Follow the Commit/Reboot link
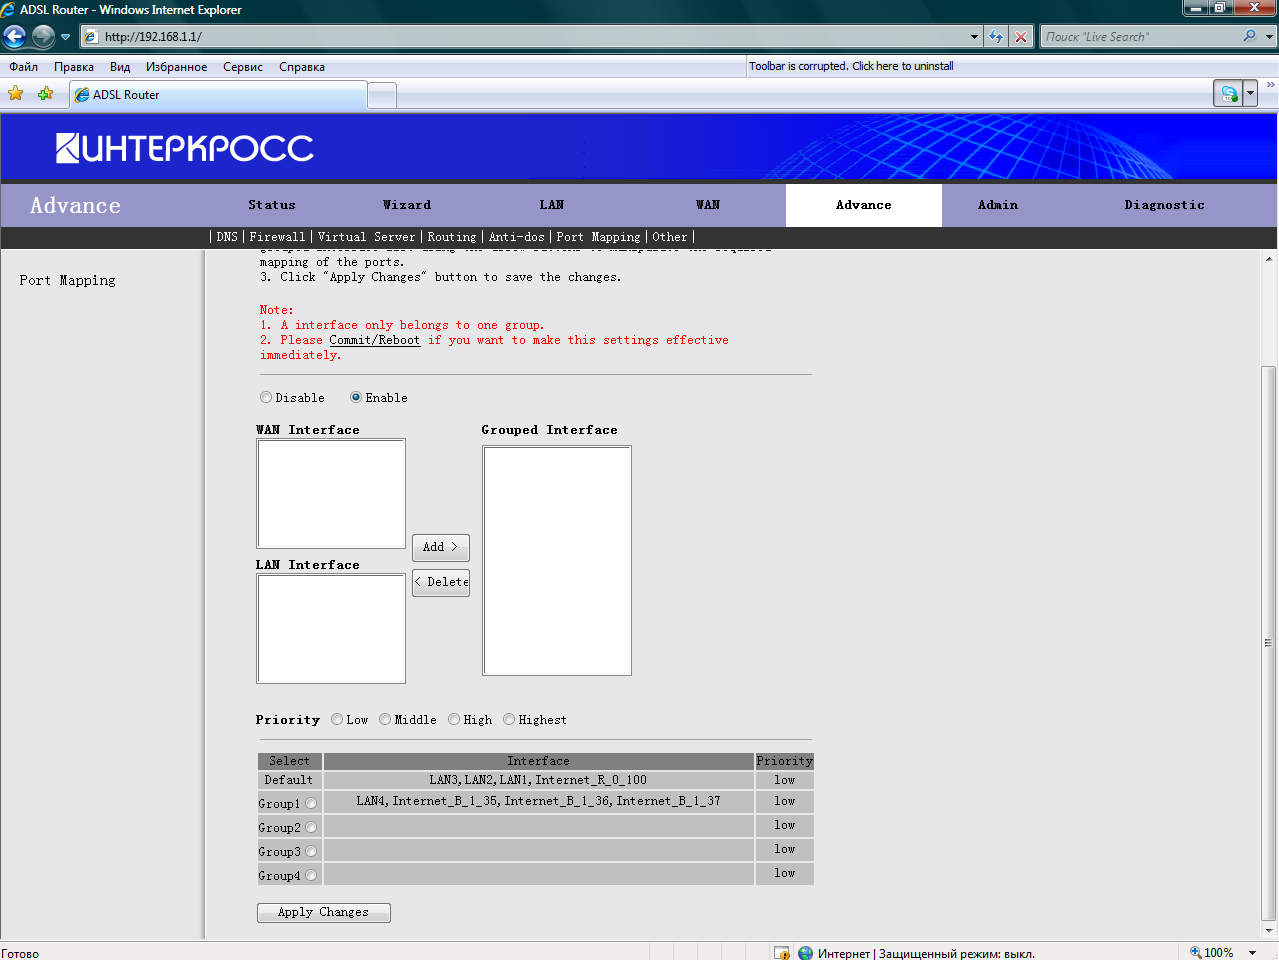 click(x=375, y=340)
